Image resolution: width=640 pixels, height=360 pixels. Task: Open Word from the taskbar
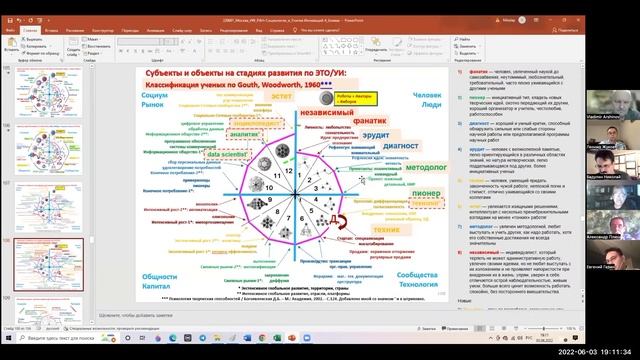(247, 338)
